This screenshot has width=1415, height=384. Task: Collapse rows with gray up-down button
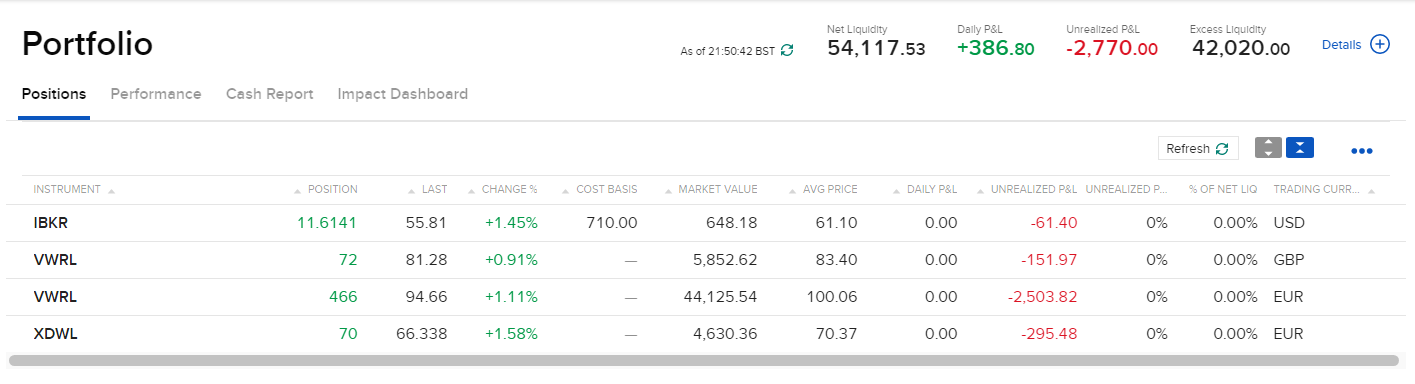(1268, 148)
